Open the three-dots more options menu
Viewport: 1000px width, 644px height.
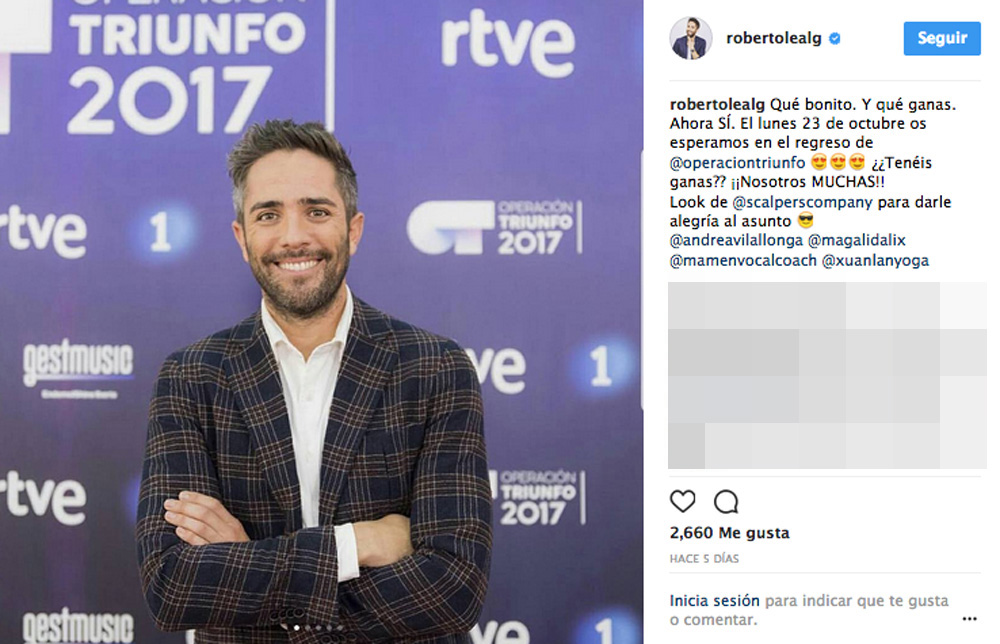(969, 618)
